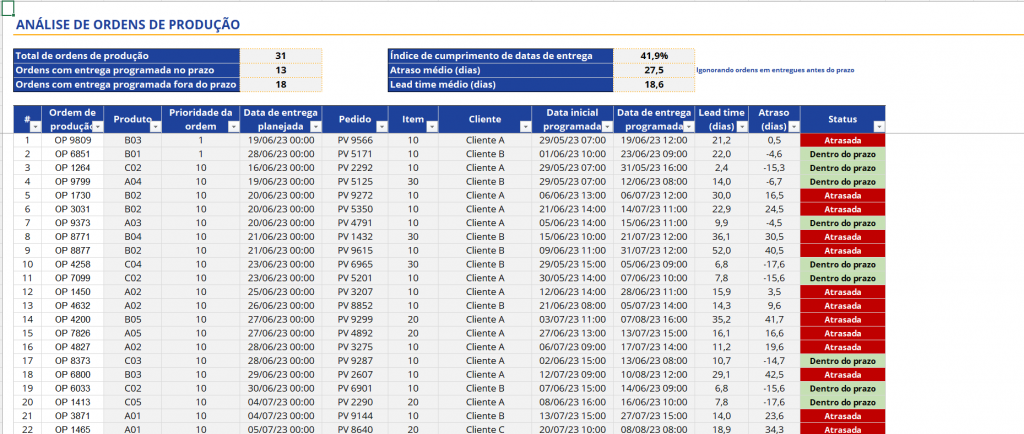Click the Prioridade da ordem filter arrow
This screenshot has height=434, width=1024.
click(232, 127)
